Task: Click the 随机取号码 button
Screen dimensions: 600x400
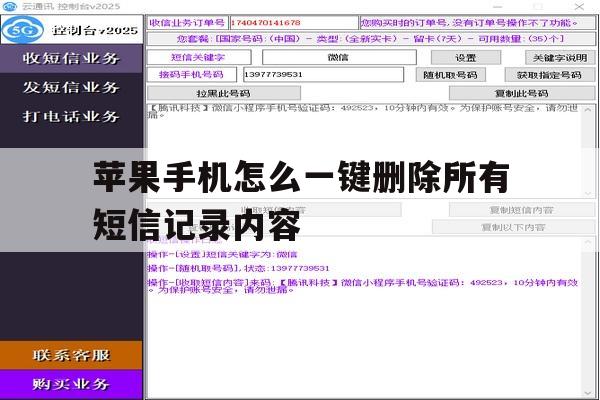Action: pos(450,75)
